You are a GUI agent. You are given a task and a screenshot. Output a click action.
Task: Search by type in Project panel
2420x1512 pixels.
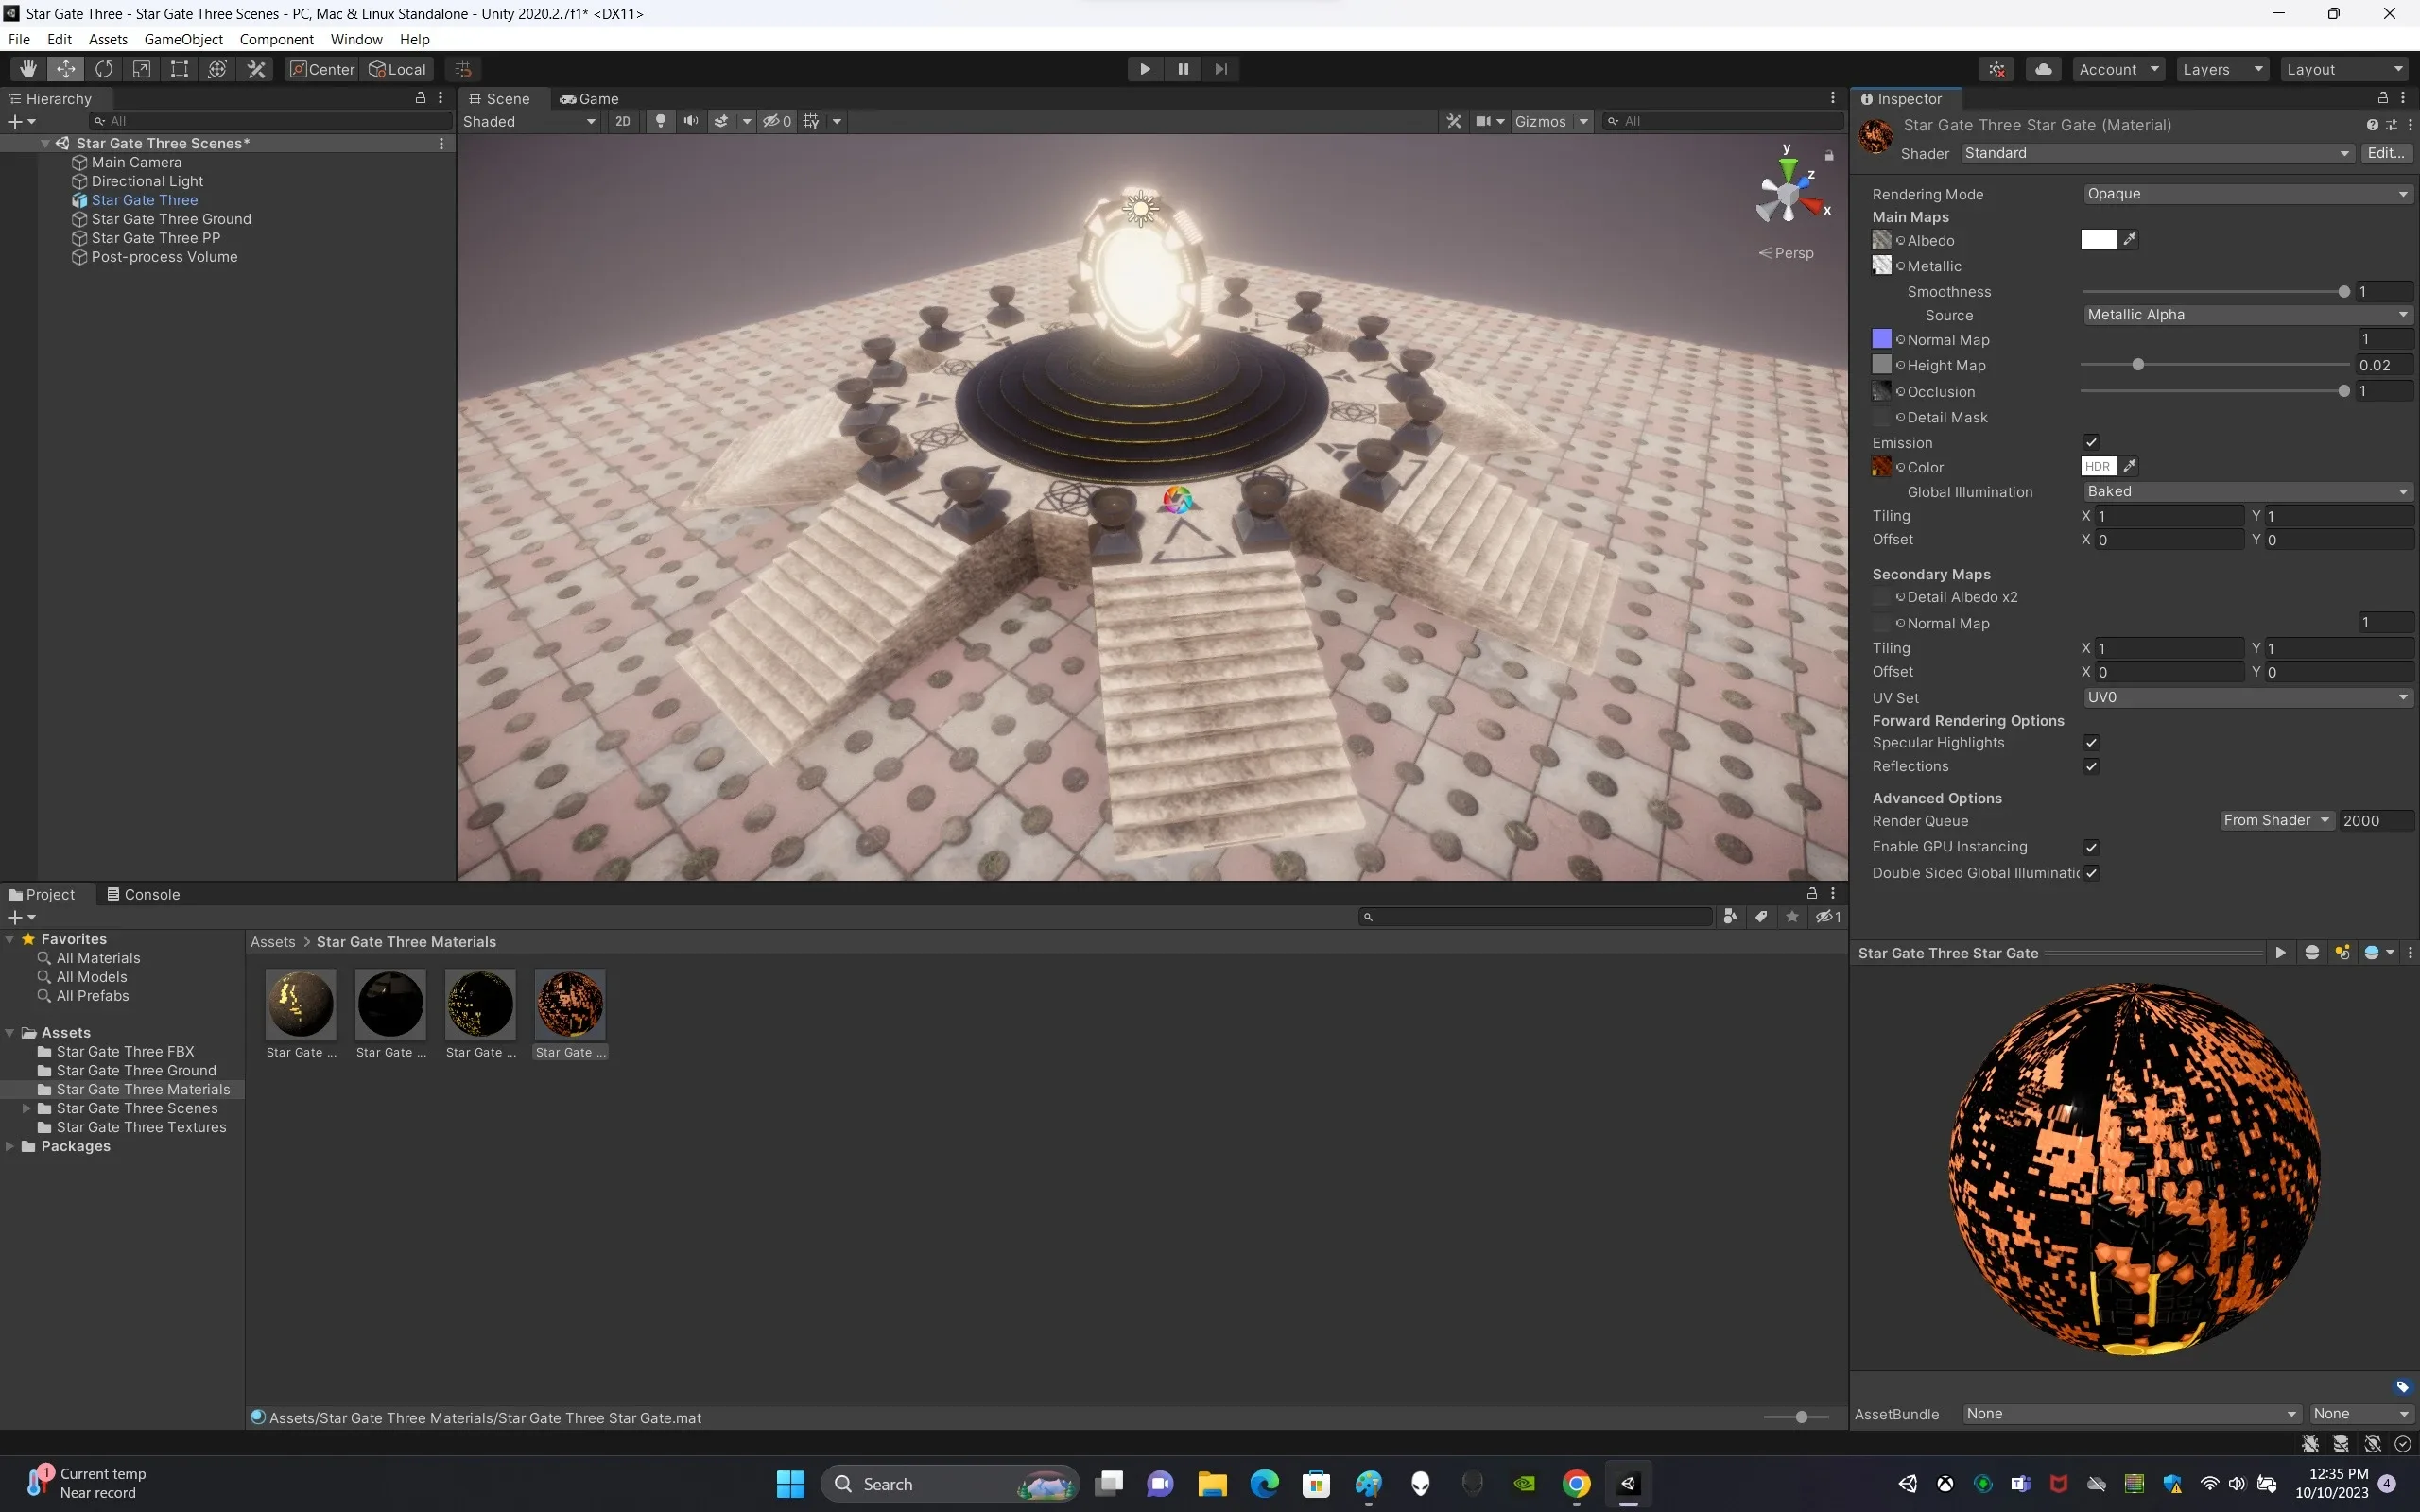1730,917
